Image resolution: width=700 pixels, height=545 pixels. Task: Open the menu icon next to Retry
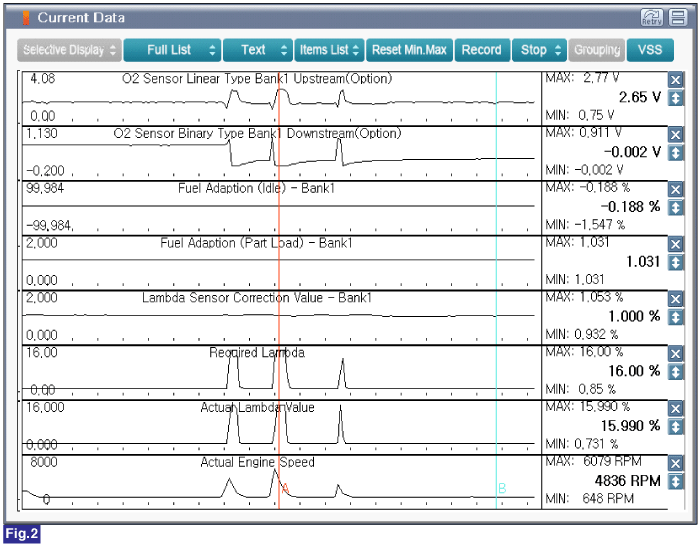678,18
